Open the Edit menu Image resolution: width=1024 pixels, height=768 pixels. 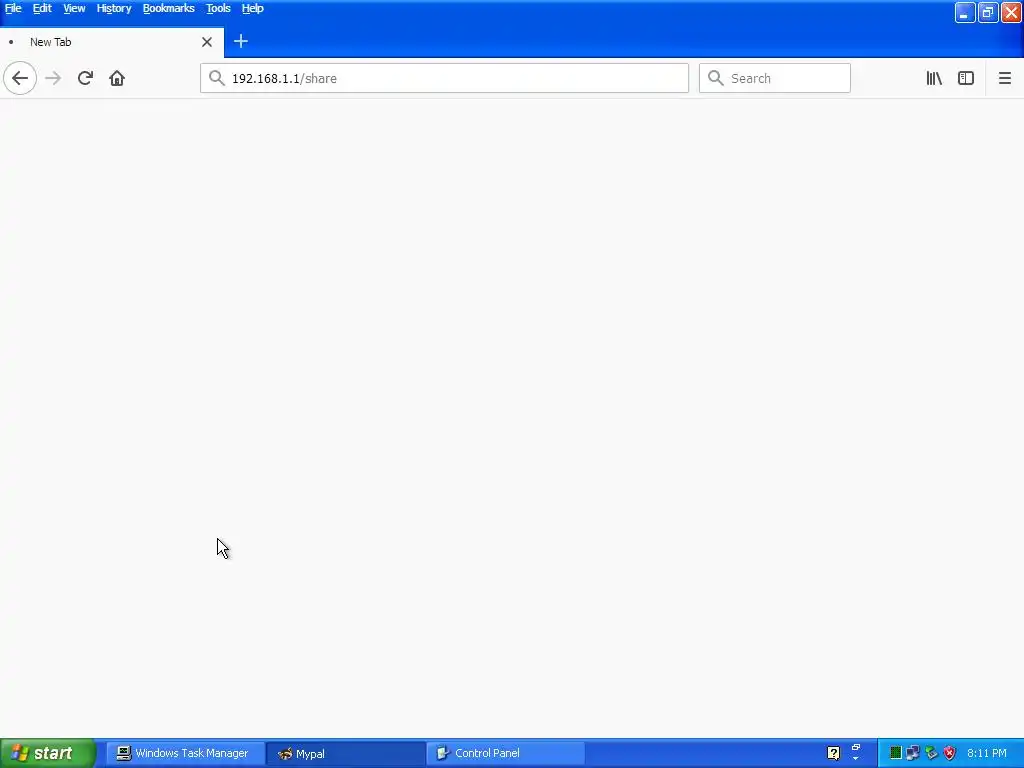tap(42, 8)
